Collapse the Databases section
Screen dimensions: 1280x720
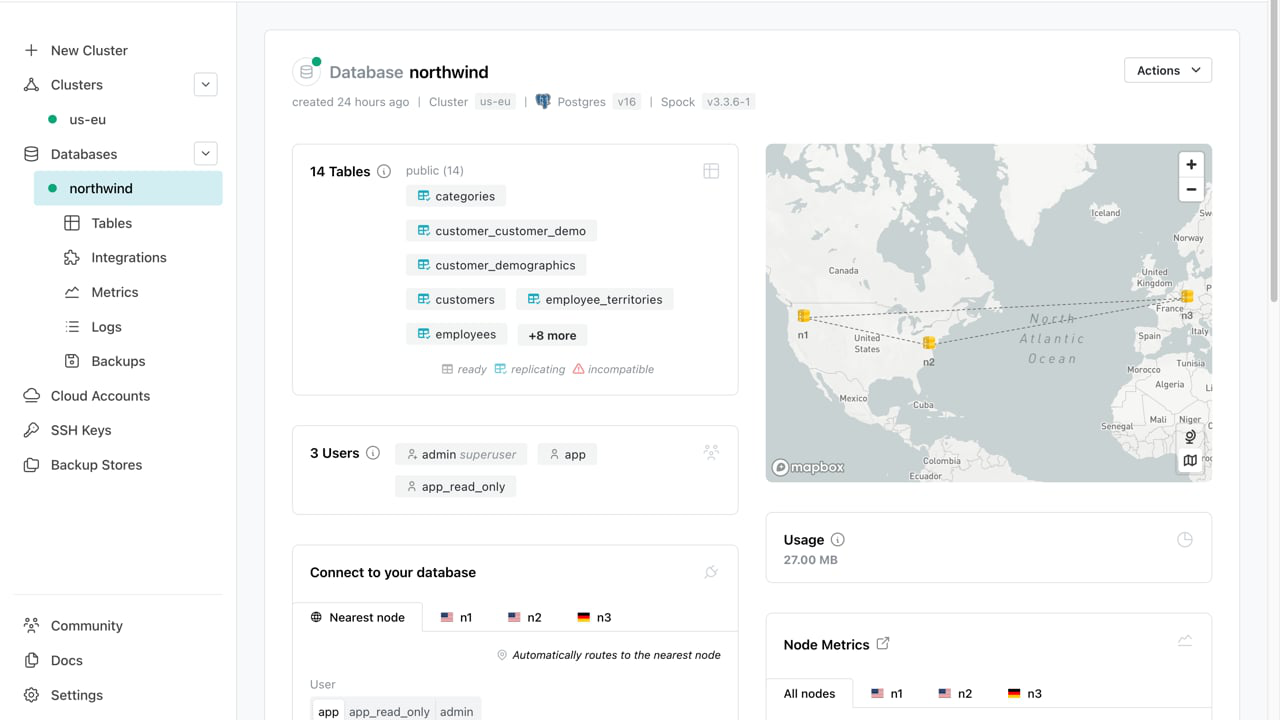[x=205, y=154]
